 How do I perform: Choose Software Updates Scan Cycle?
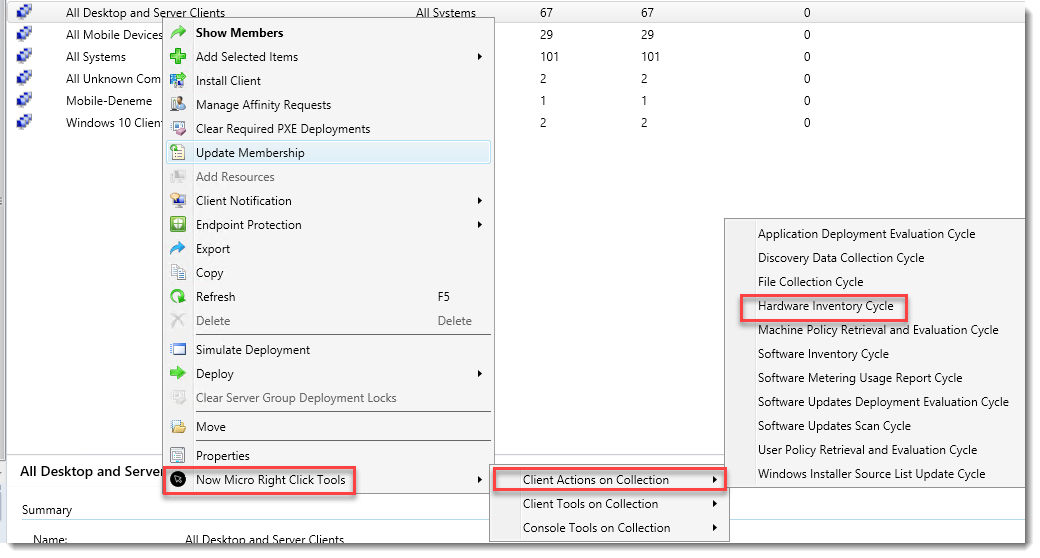point(834,426)
